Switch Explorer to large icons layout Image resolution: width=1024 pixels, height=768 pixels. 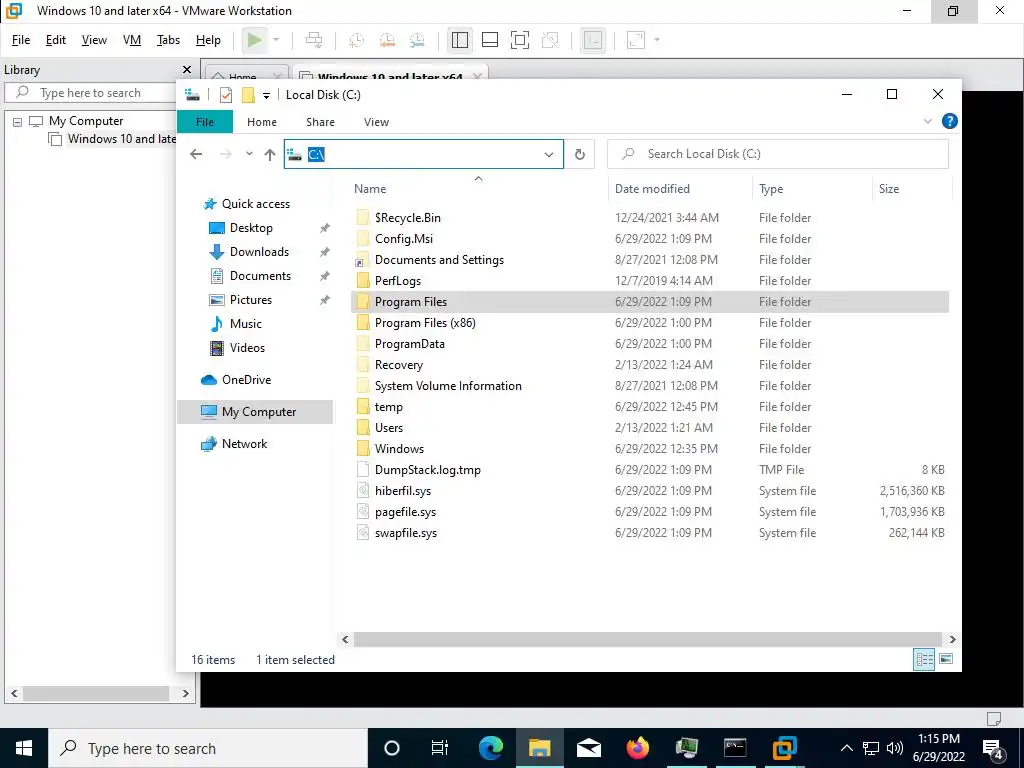[946, 659]
